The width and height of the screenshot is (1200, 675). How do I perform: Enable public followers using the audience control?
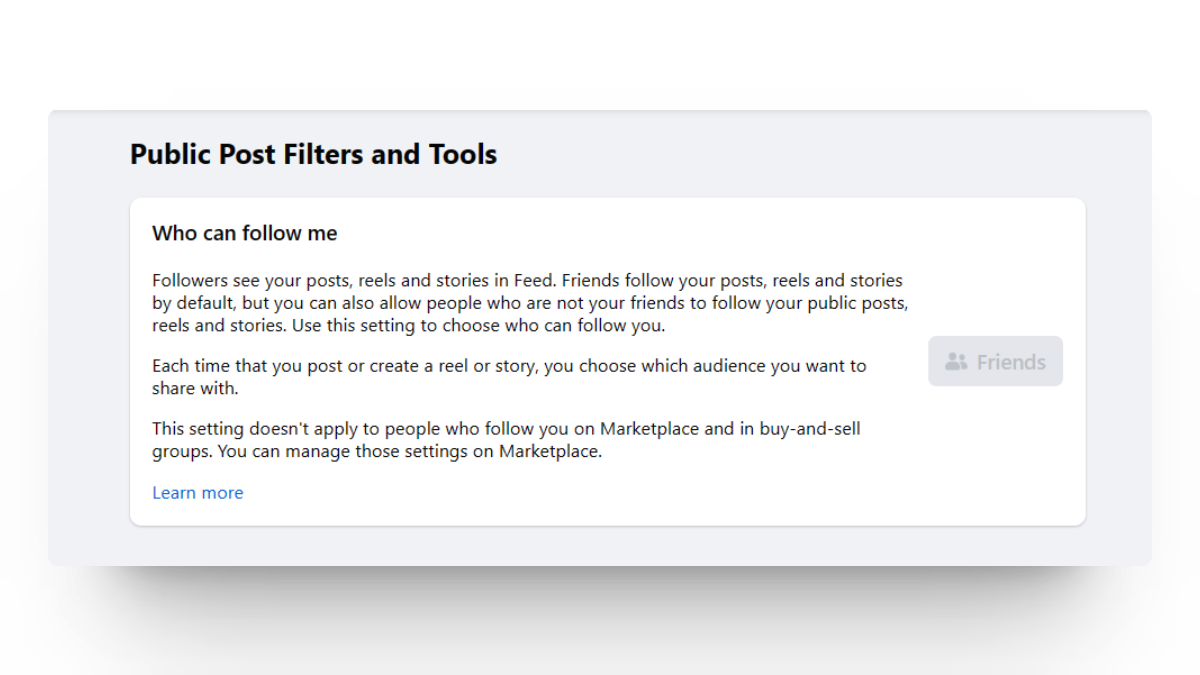pyautogui.click(x=995, y=361)
